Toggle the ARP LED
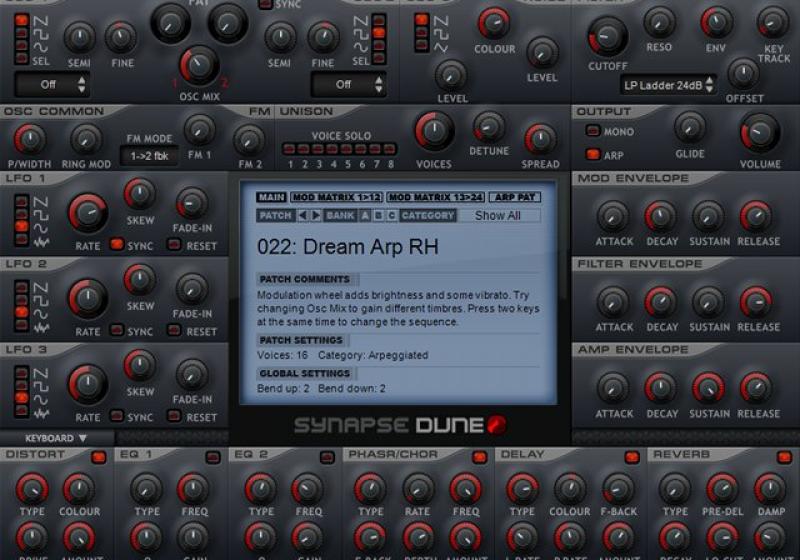 click(x=593, y=154)
